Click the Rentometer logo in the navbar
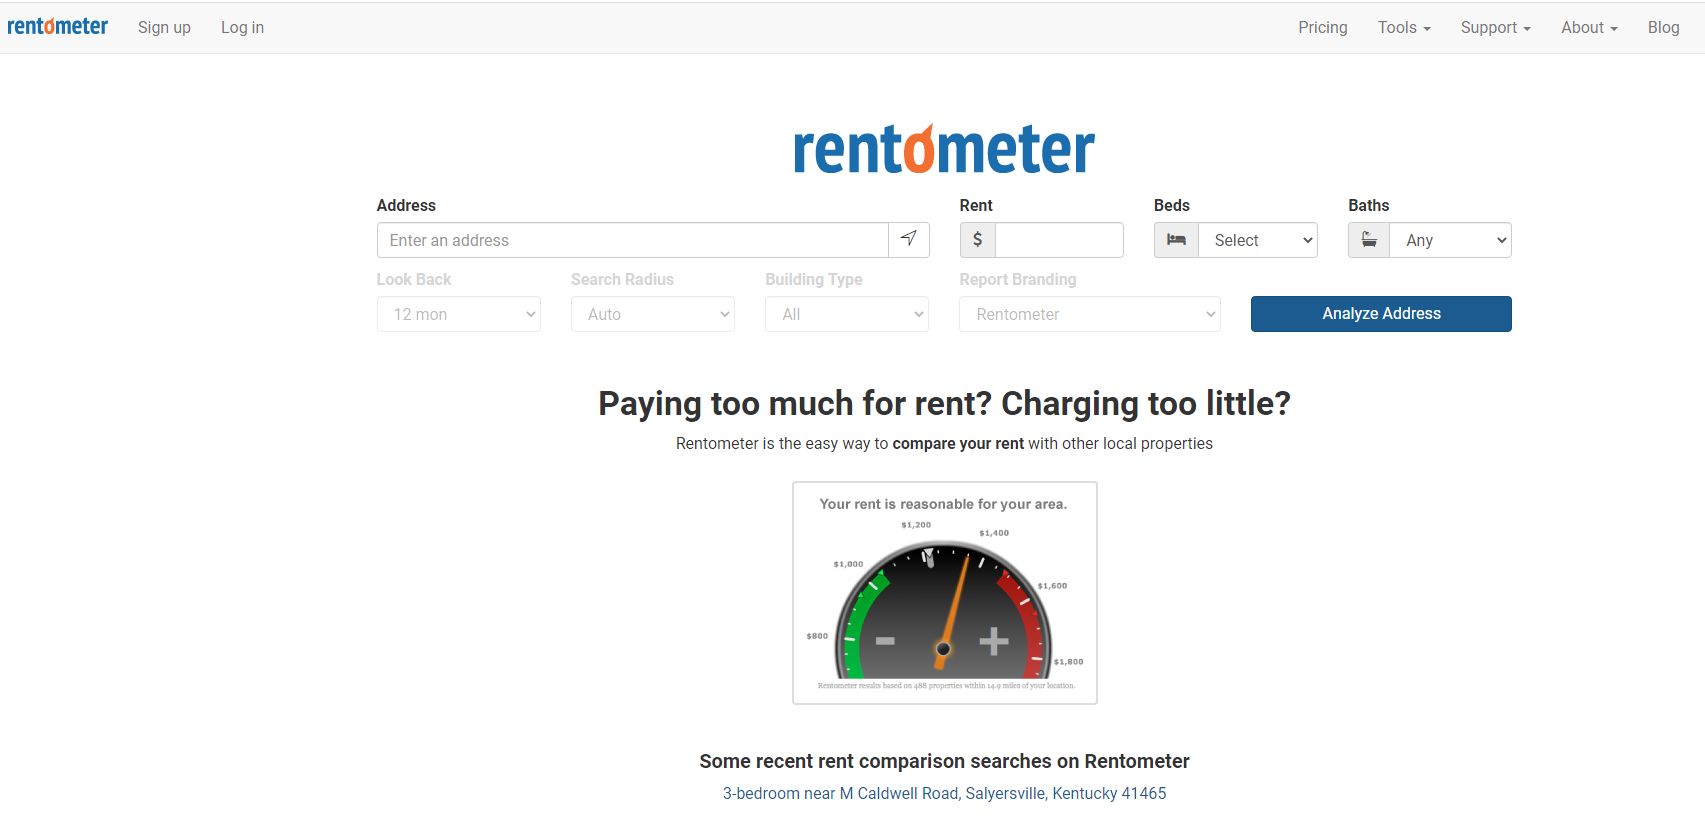1705x820 pixels. coord(57,27)
